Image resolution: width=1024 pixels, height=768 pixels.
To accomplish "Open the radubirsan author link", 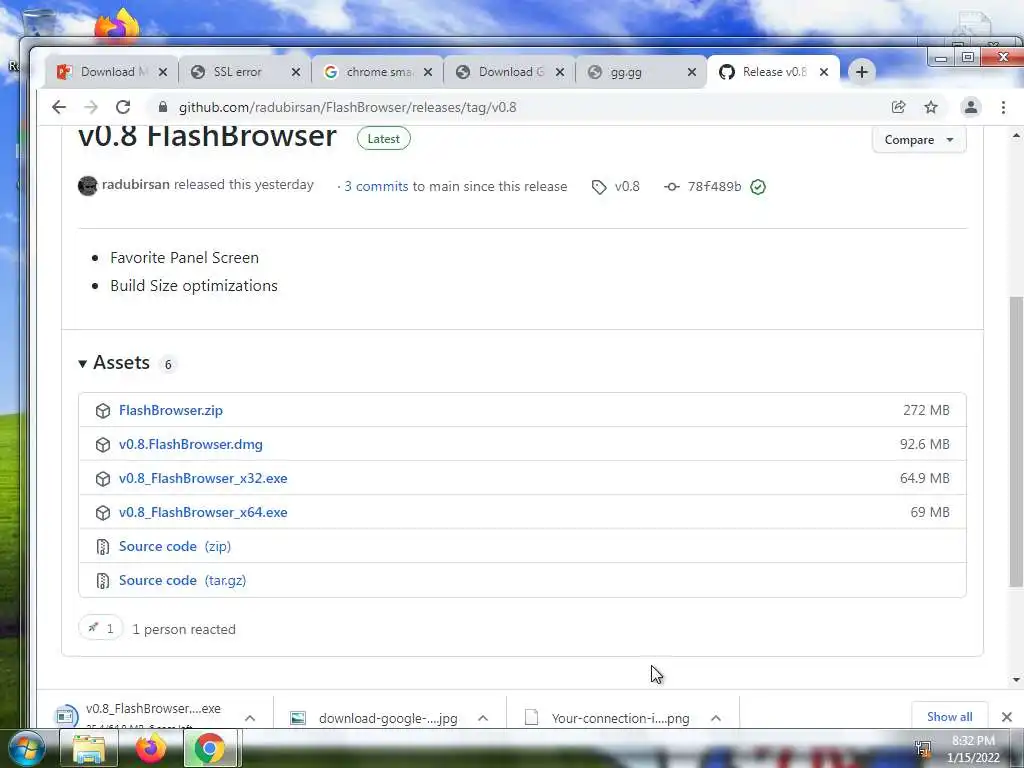I will click(x=136, y=185).
